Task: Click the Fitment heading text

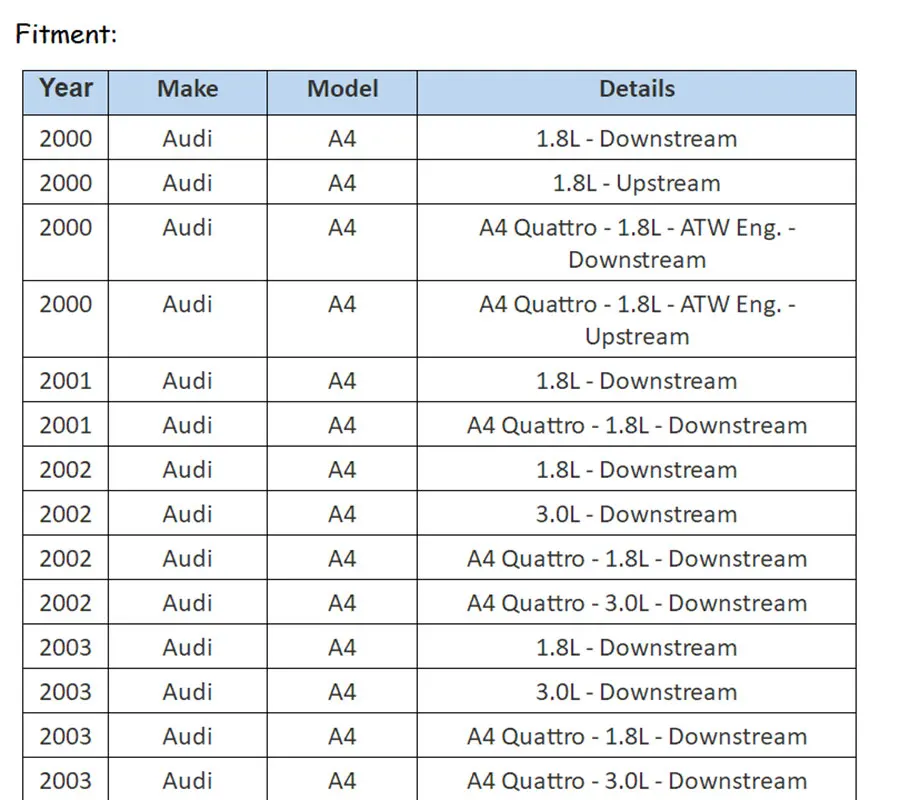Action: click(66, 34)
